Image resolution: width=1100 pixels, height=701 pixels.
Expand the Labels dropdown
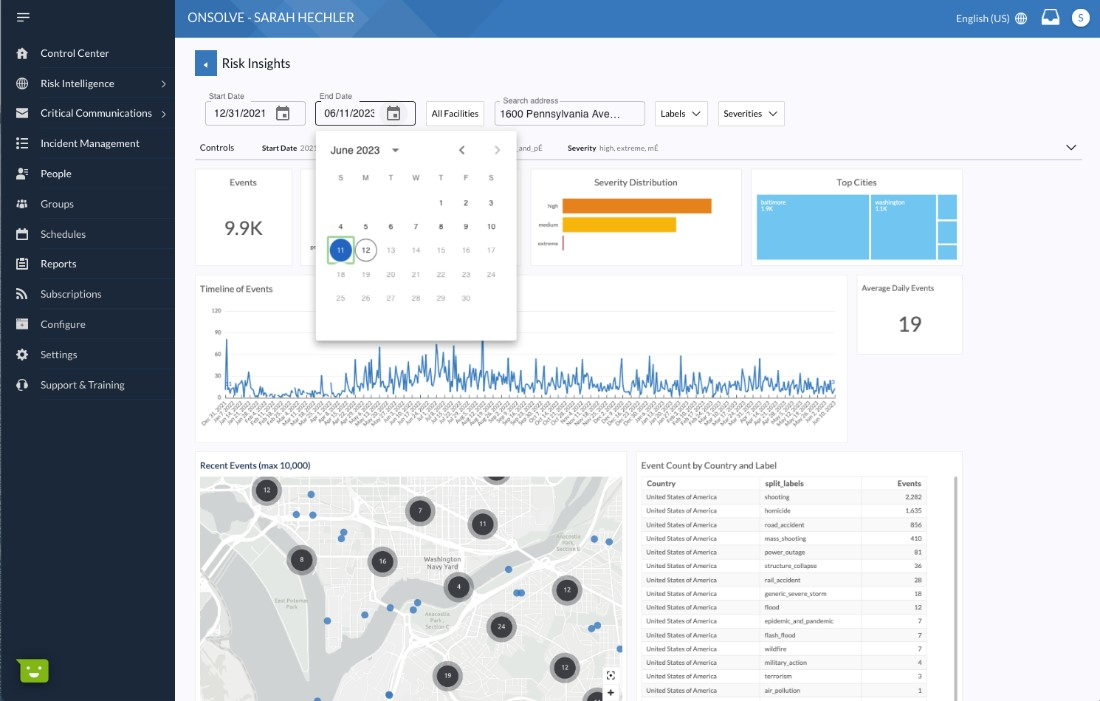[x=682, y=114]
